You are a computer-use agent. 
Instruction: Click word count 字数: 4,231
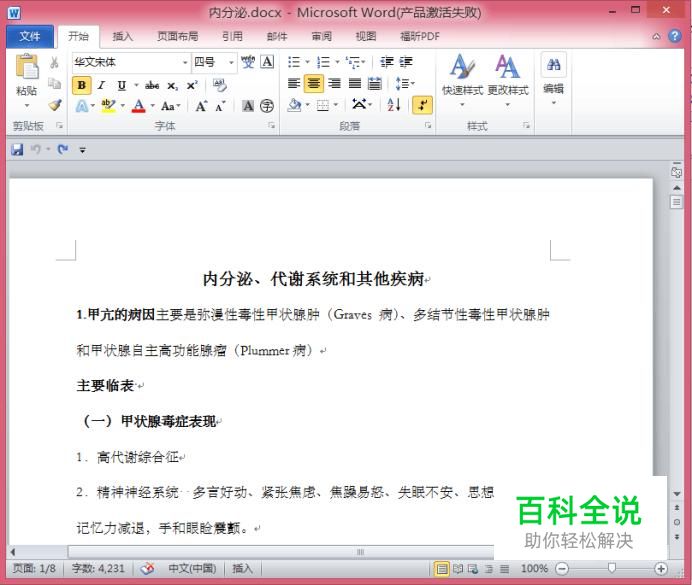click(98, 569)
